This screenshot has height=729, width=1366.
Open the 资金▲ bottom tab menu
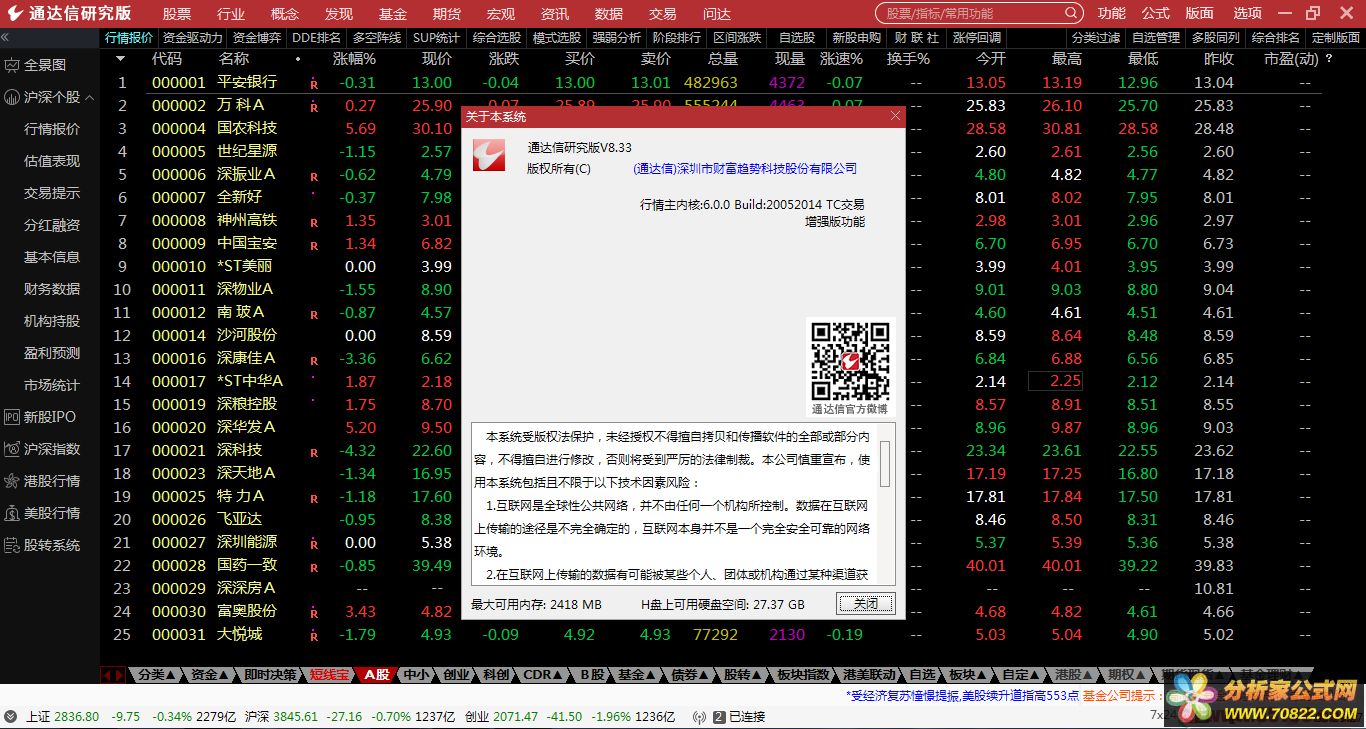(211, 675)
